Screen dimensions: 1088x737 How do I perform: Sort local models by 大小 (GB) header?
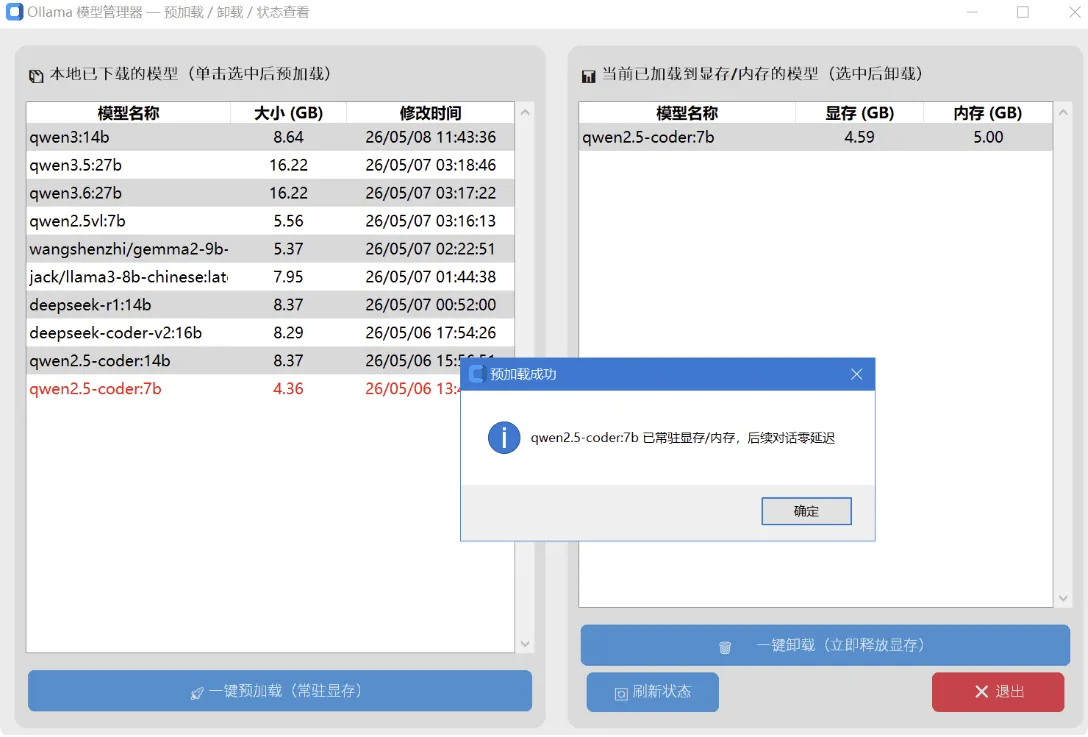(x=288, y=113)
